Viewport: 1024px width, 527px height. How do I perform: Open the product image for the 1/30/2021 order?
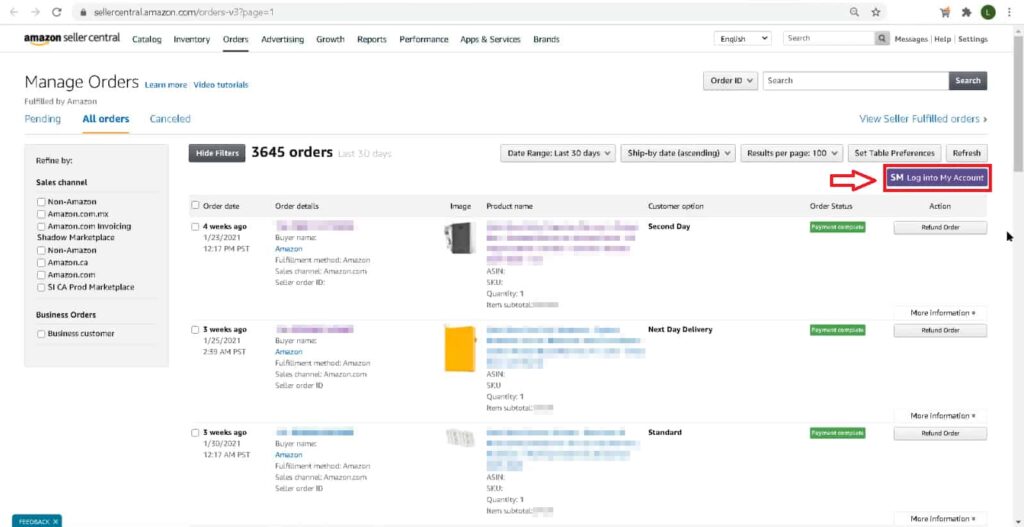point(460,438)
